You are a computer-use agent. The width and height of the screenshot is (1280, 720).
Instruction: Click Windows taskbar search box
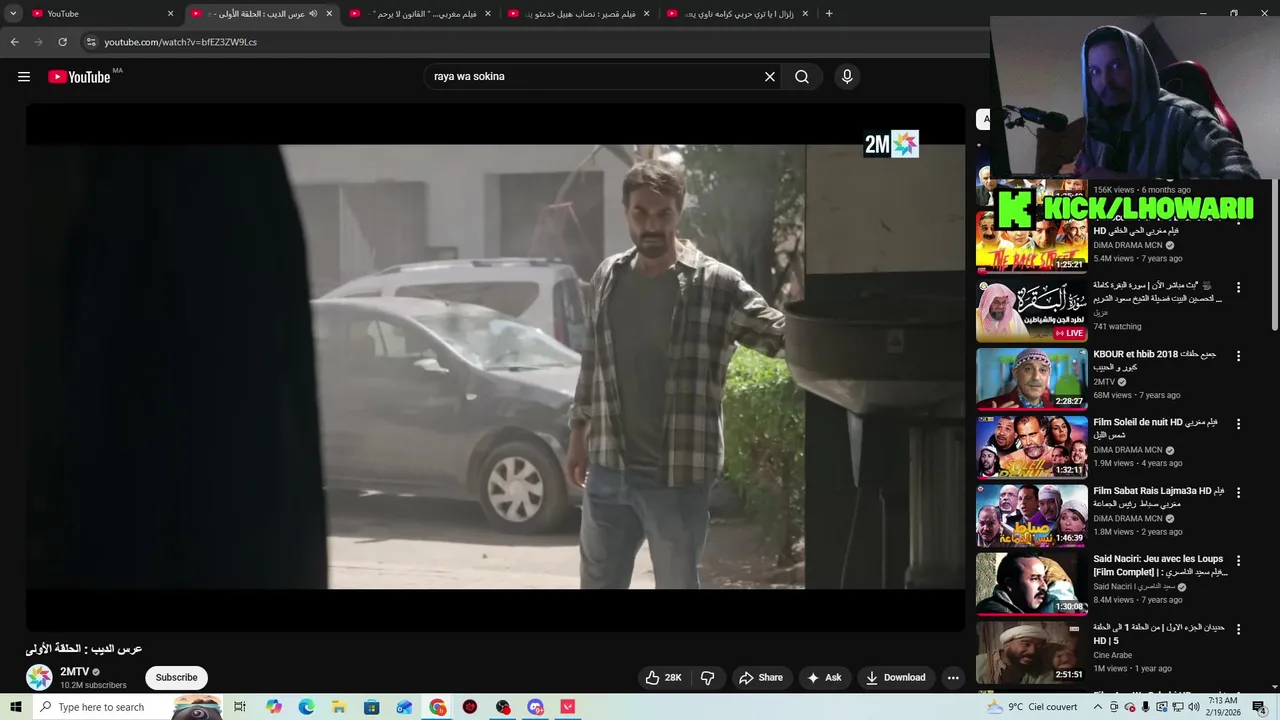click(x=128, y=707)
